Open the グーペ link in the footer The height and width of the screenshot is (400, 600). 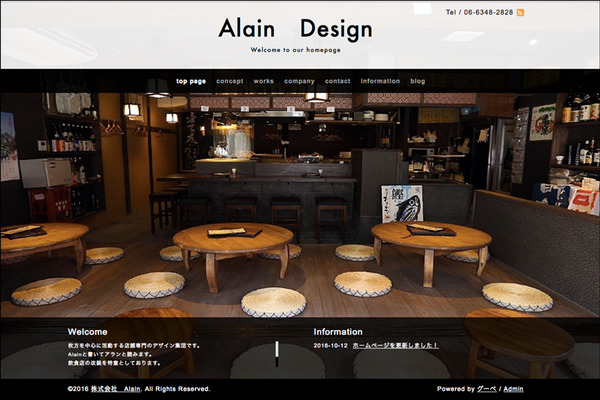coord(487,388)
